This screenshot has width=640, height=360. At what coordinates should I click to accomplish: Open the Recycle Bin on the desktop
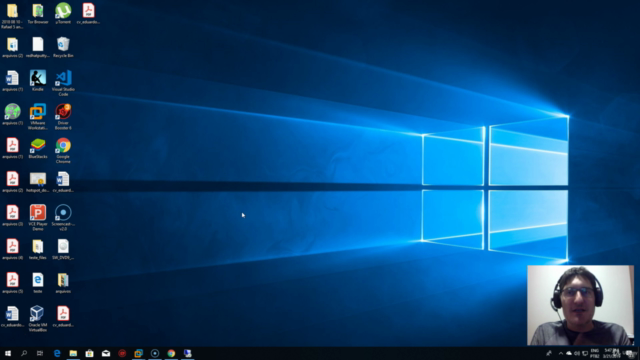[63, 47]
